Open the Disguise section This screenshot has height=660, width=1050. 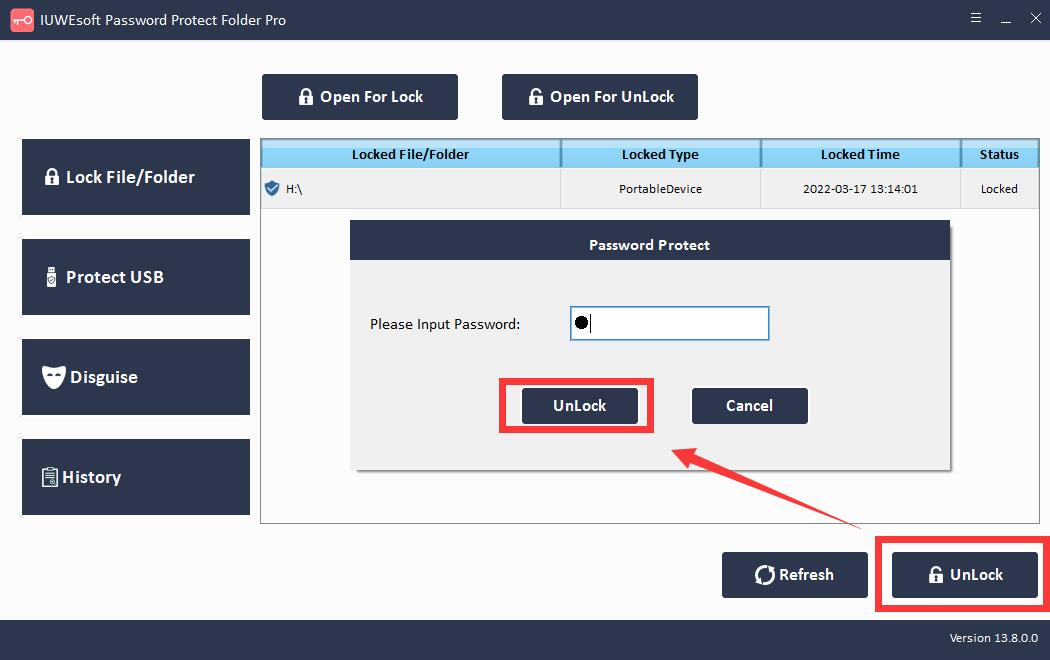click(136, 377)
